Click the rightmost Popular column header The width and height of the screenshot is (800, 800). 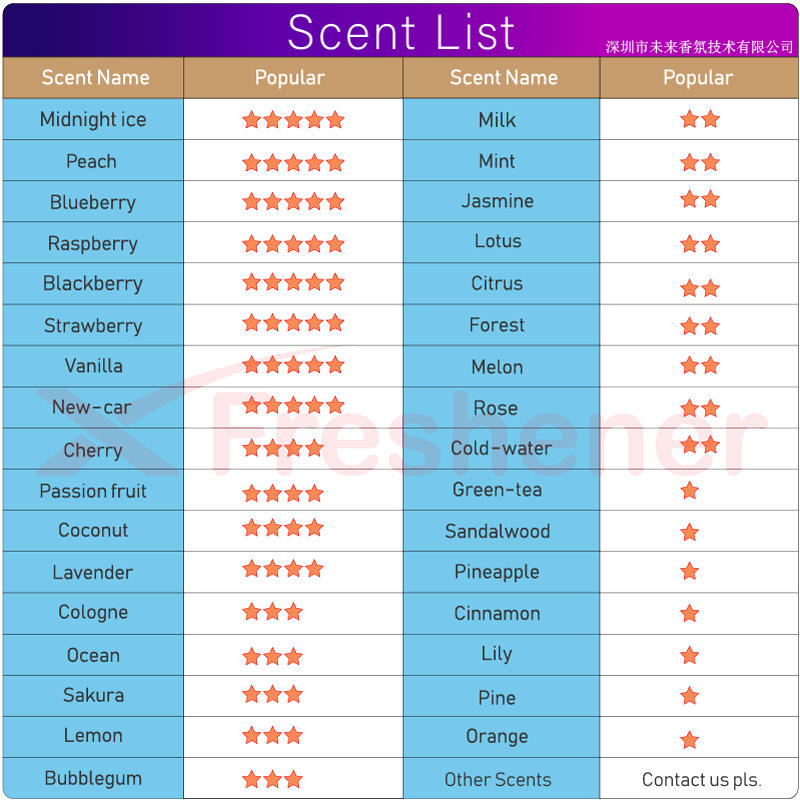pos(699,78)
